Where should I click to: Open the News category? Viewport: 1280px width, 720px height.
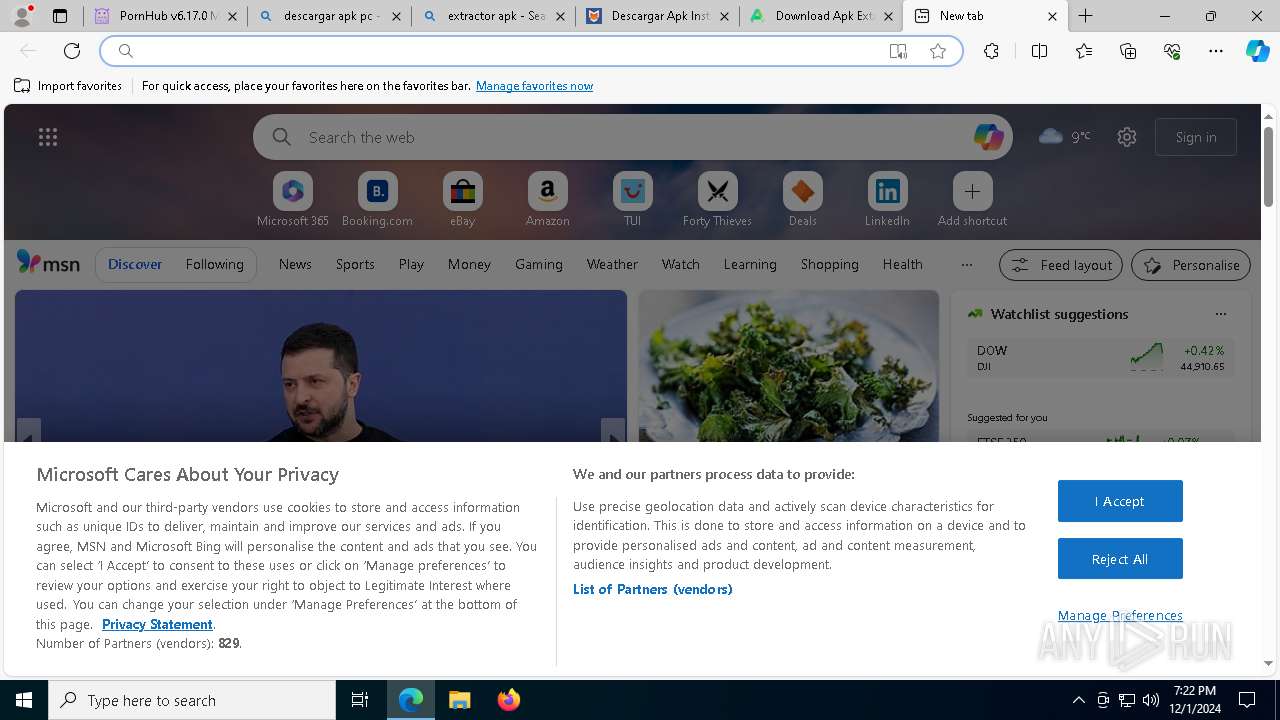click(x=295, y=264)
